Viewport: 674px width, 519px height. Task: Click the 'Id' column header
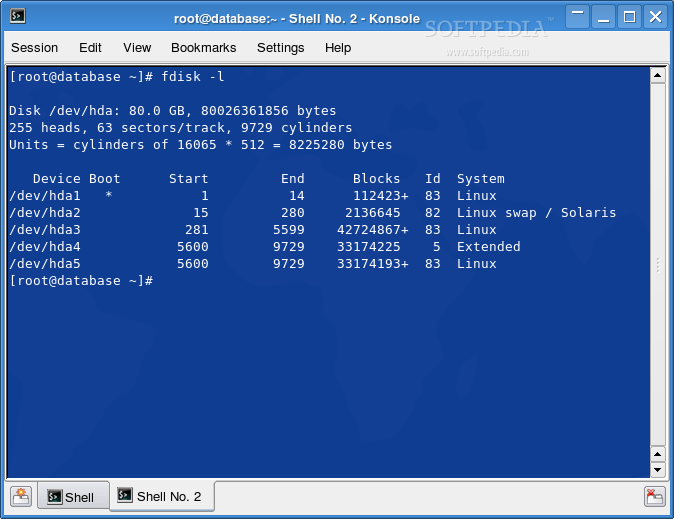coord(432,178)
